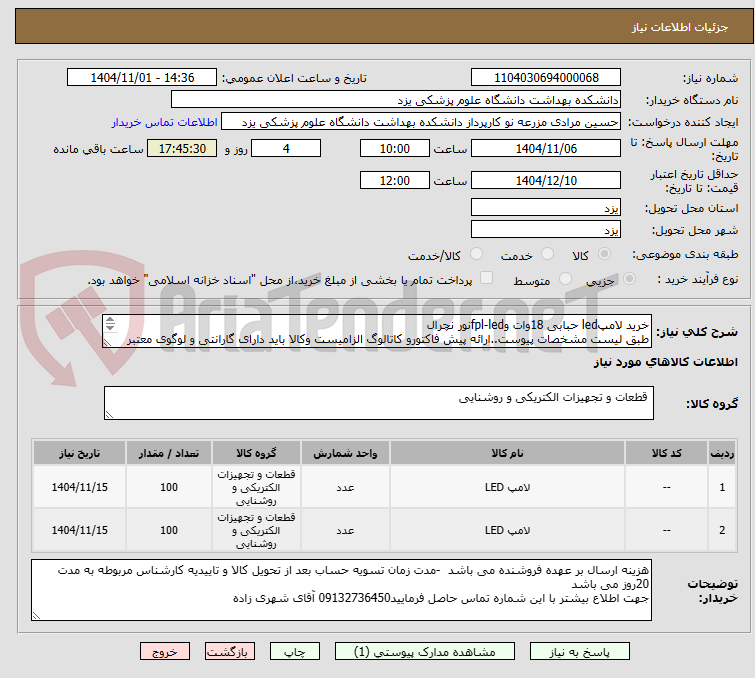The width and height of the screenshot is (755, 678).
Task: Click the گروه کالا column header
Action: (256, 453)
